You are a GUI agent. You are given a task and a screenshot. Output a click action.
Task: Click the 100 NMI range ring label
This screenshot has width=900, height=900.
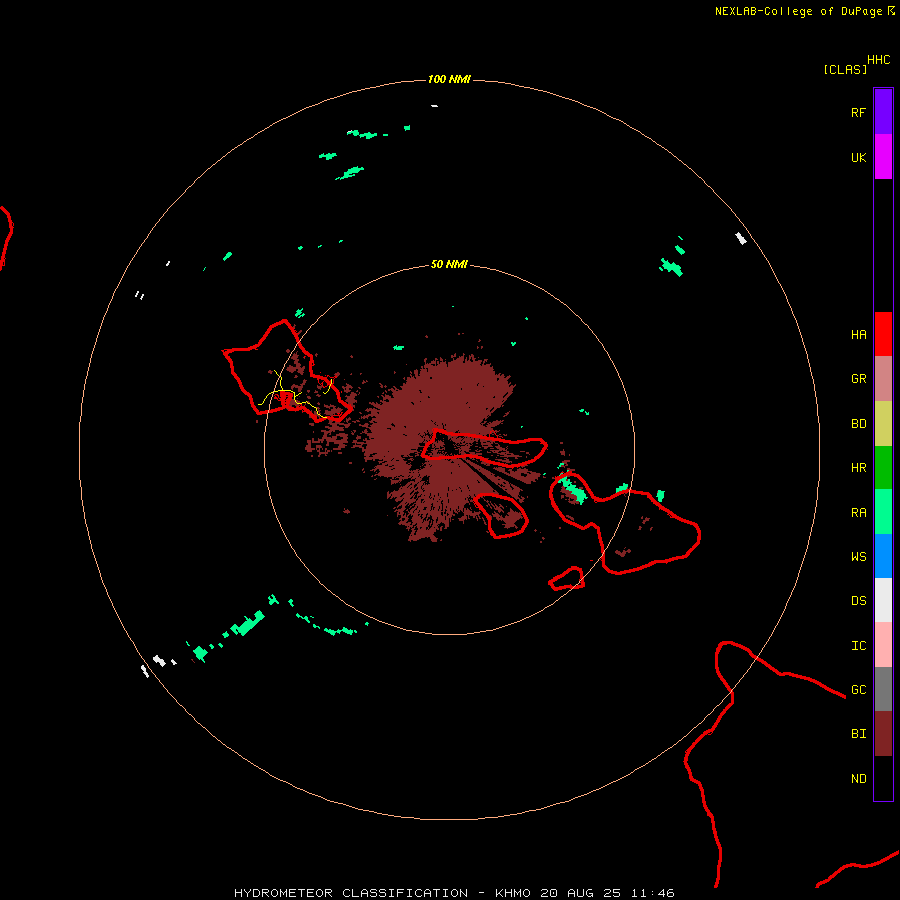coord(449,79)
